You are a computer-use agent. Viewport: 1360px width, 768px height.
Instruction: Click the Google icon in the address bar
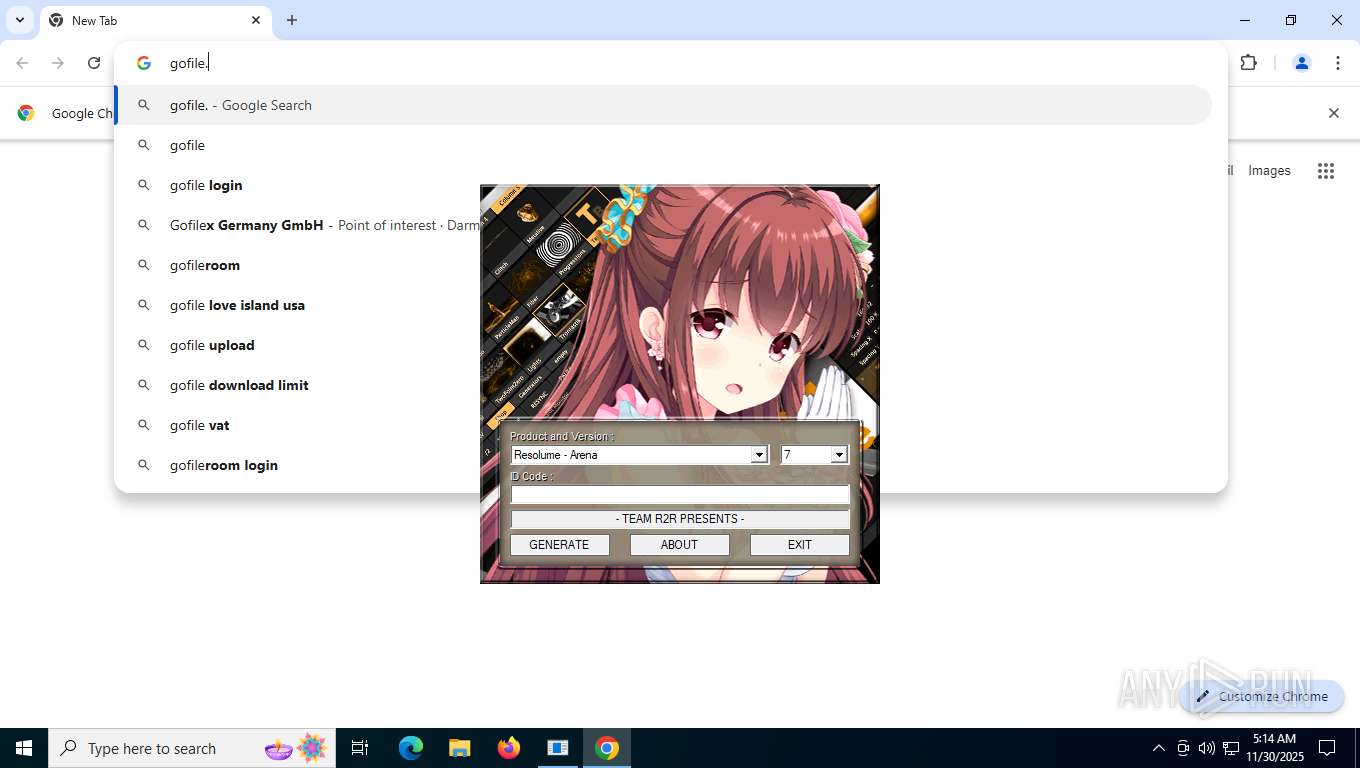pyautogui.click(x=144, y=63)
